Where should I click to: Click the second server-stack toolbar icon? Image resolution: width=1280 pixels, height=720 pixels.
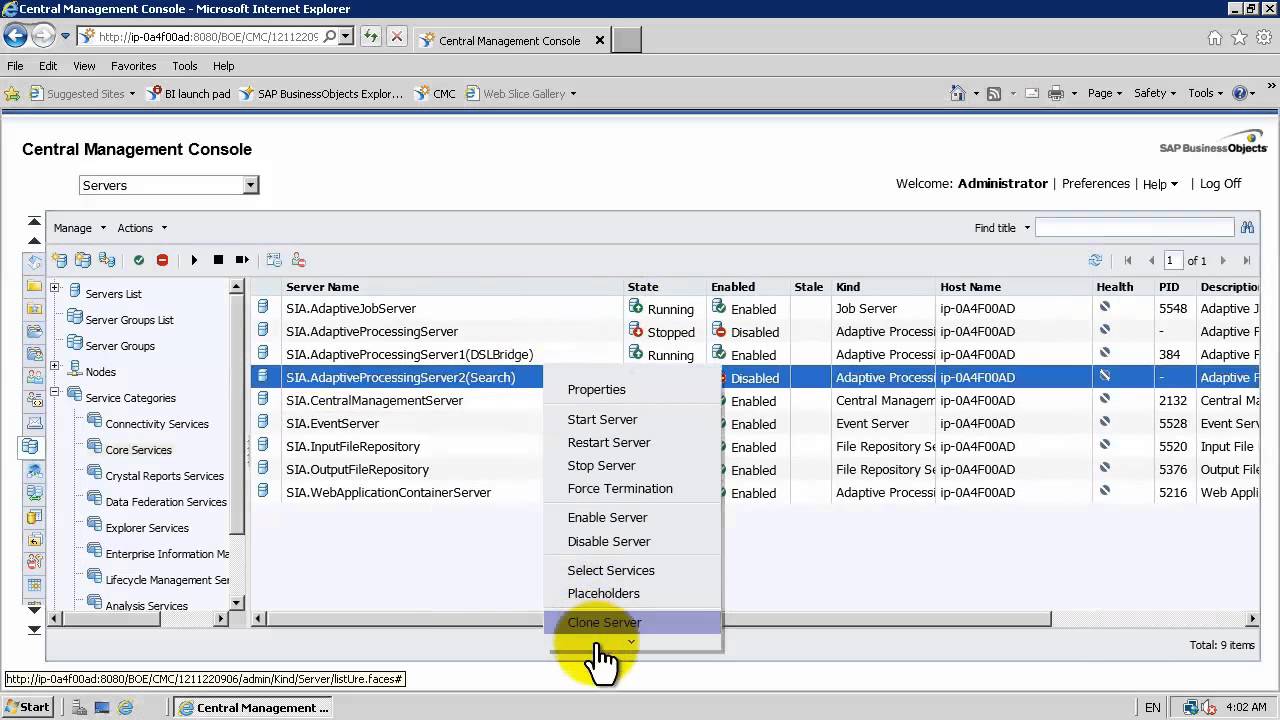[x=83, y=260]
